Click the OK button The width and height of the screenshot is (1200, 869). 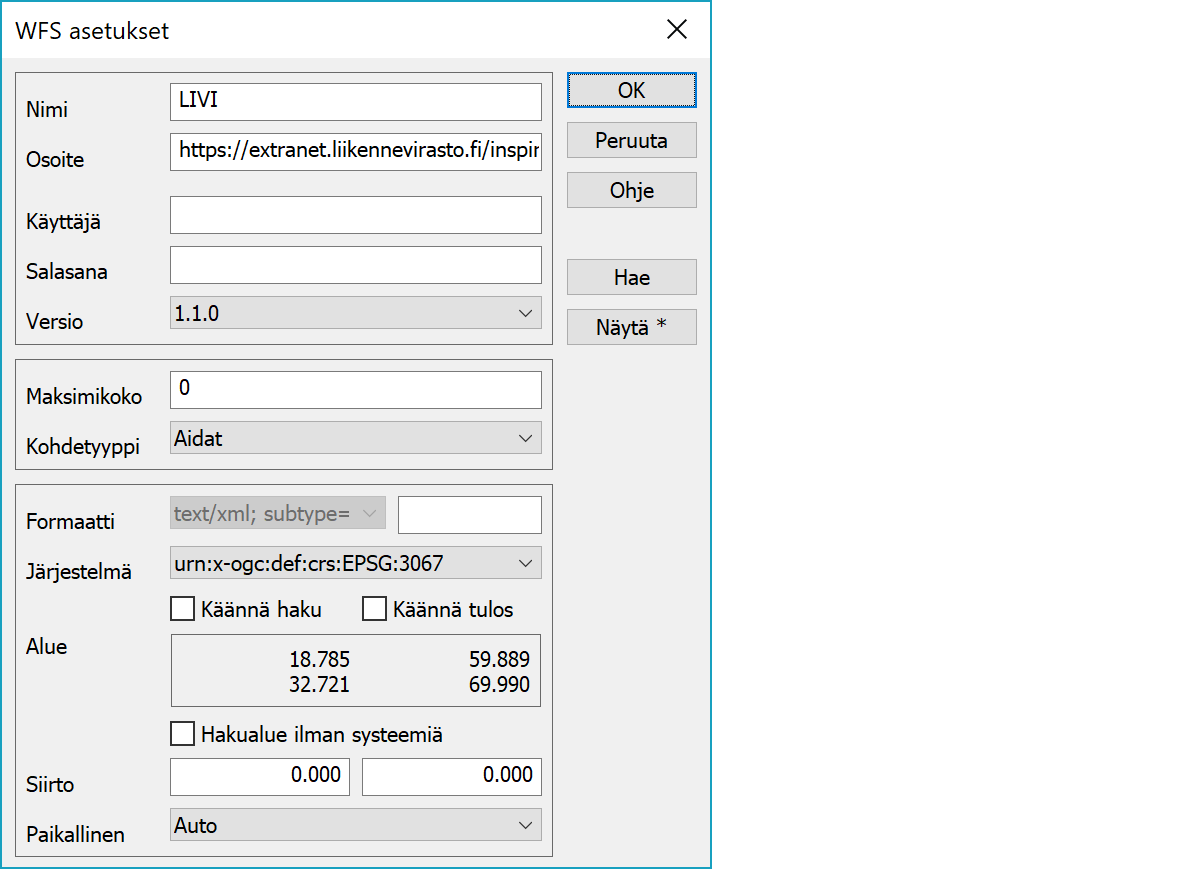[x=631, y=90]
